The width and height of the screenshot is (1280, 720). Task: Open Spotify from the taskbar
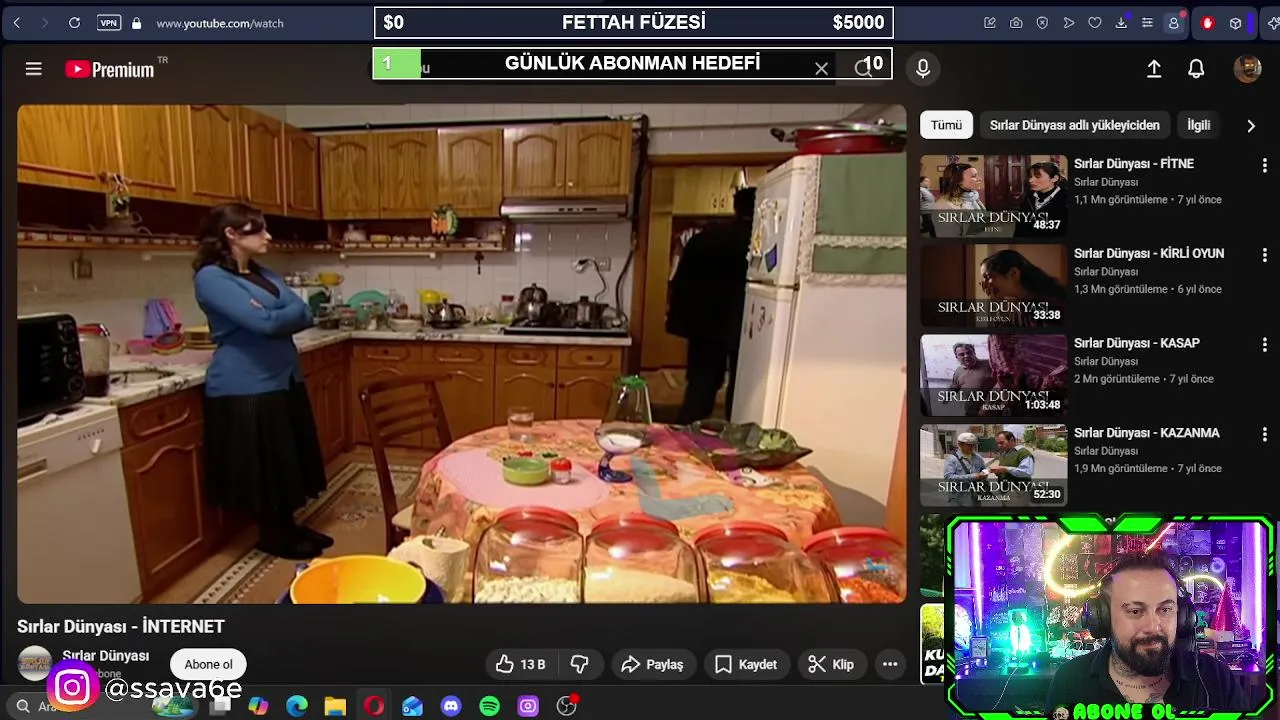pos(489,706)
